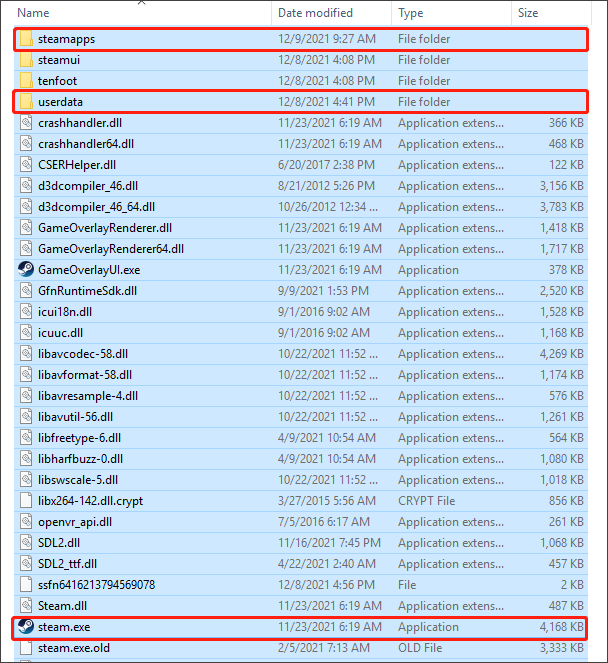
Task: Click the icui18n.dll file icon
Action: coord(26,312)
